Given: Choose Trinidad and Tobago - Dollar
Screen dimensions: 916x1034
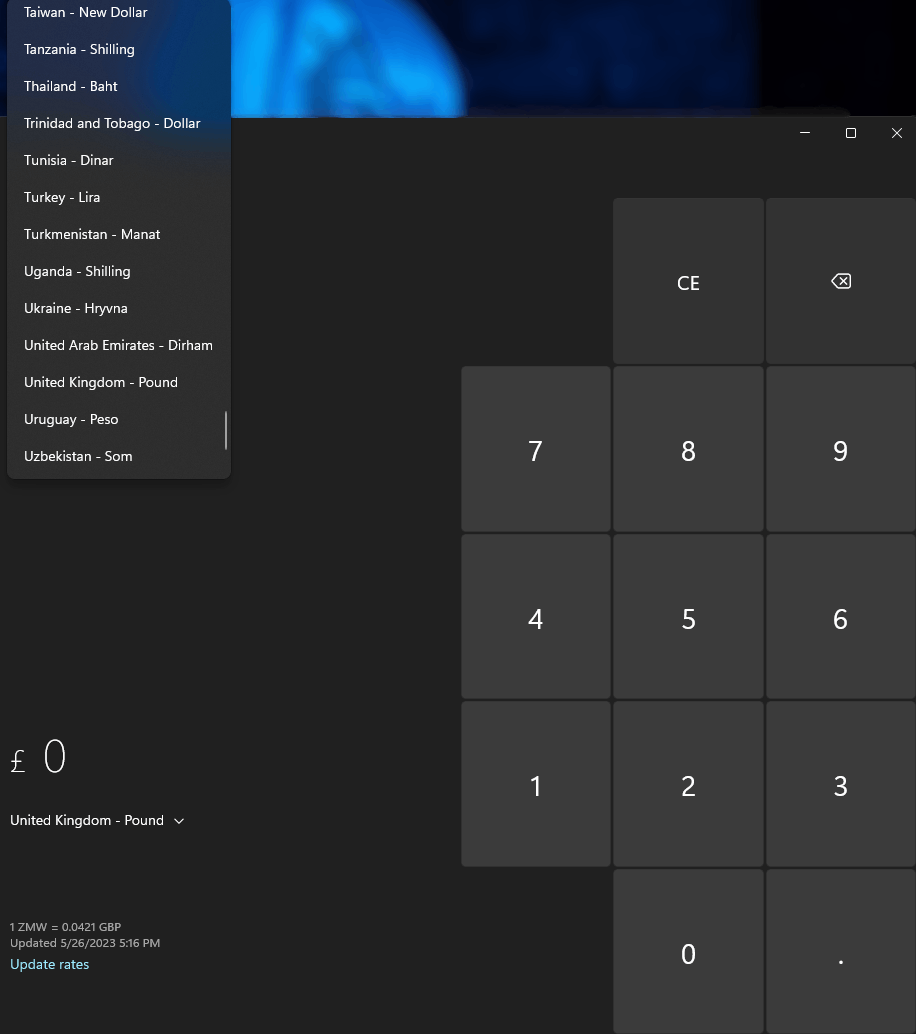Looking at the screenshot, I should tap(119, 123).
